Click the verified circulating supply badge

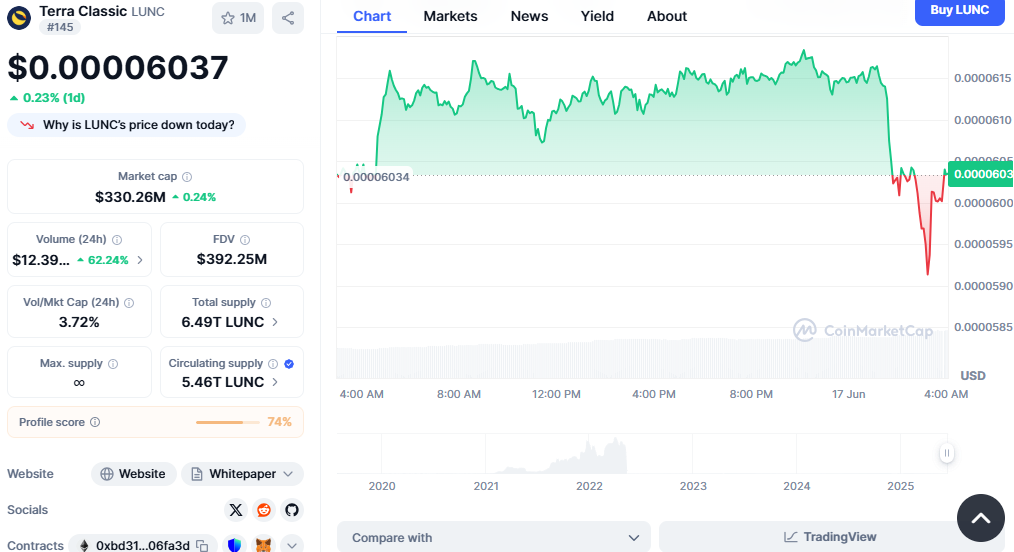coord(289,364)
